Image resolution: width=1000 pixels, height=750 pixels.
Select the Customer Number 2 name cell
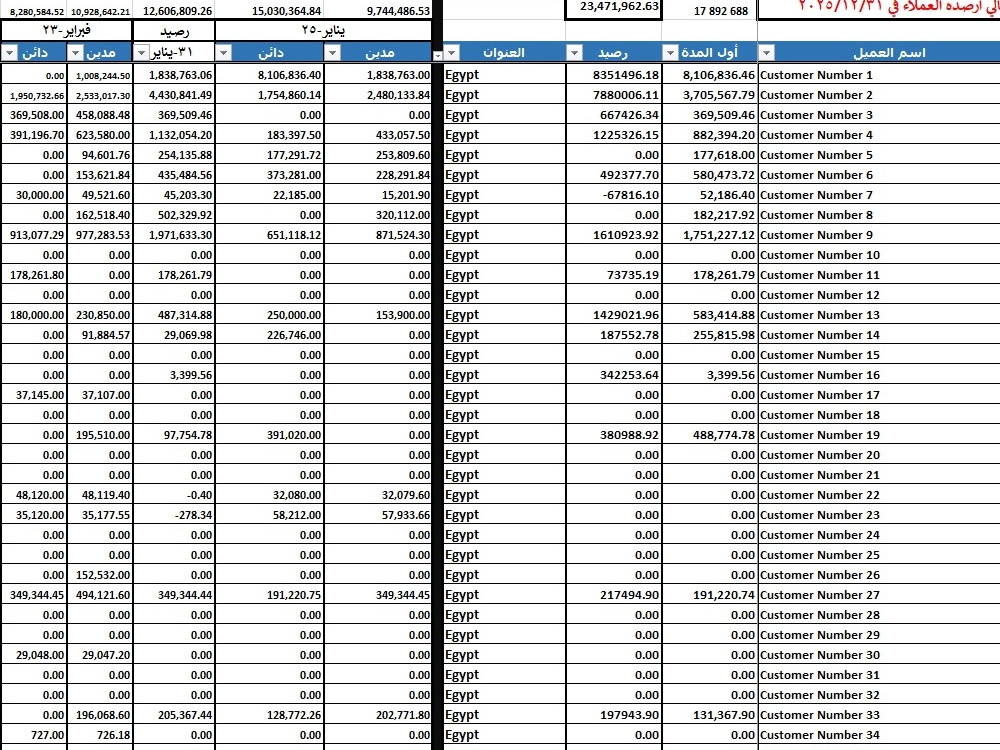(x=879, y=95)
